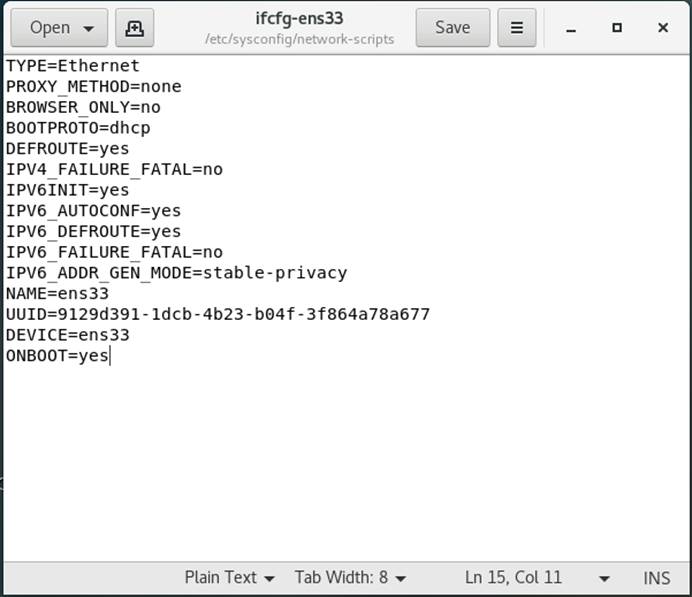Click the ifcfg-ens33 title text

point(299,19)
